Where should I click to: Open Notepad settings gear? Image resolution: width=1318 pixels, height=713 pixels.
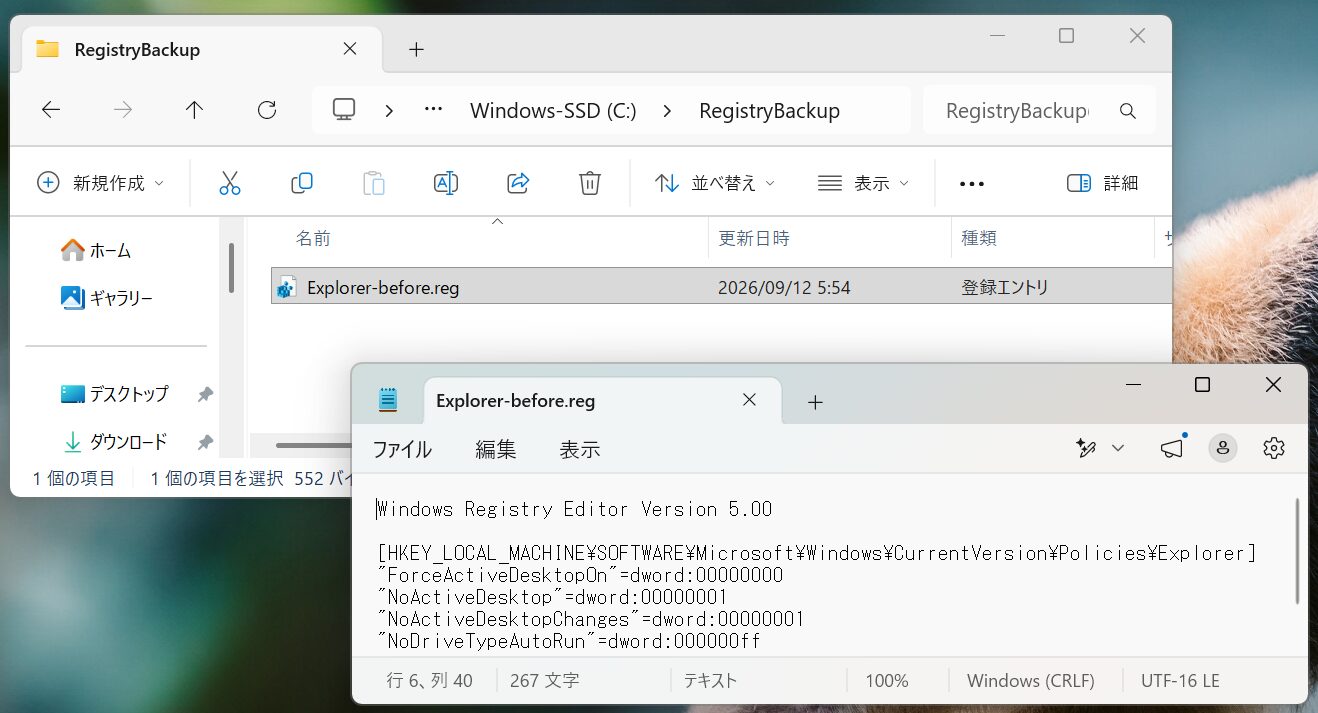click(x=1273, y=448)
